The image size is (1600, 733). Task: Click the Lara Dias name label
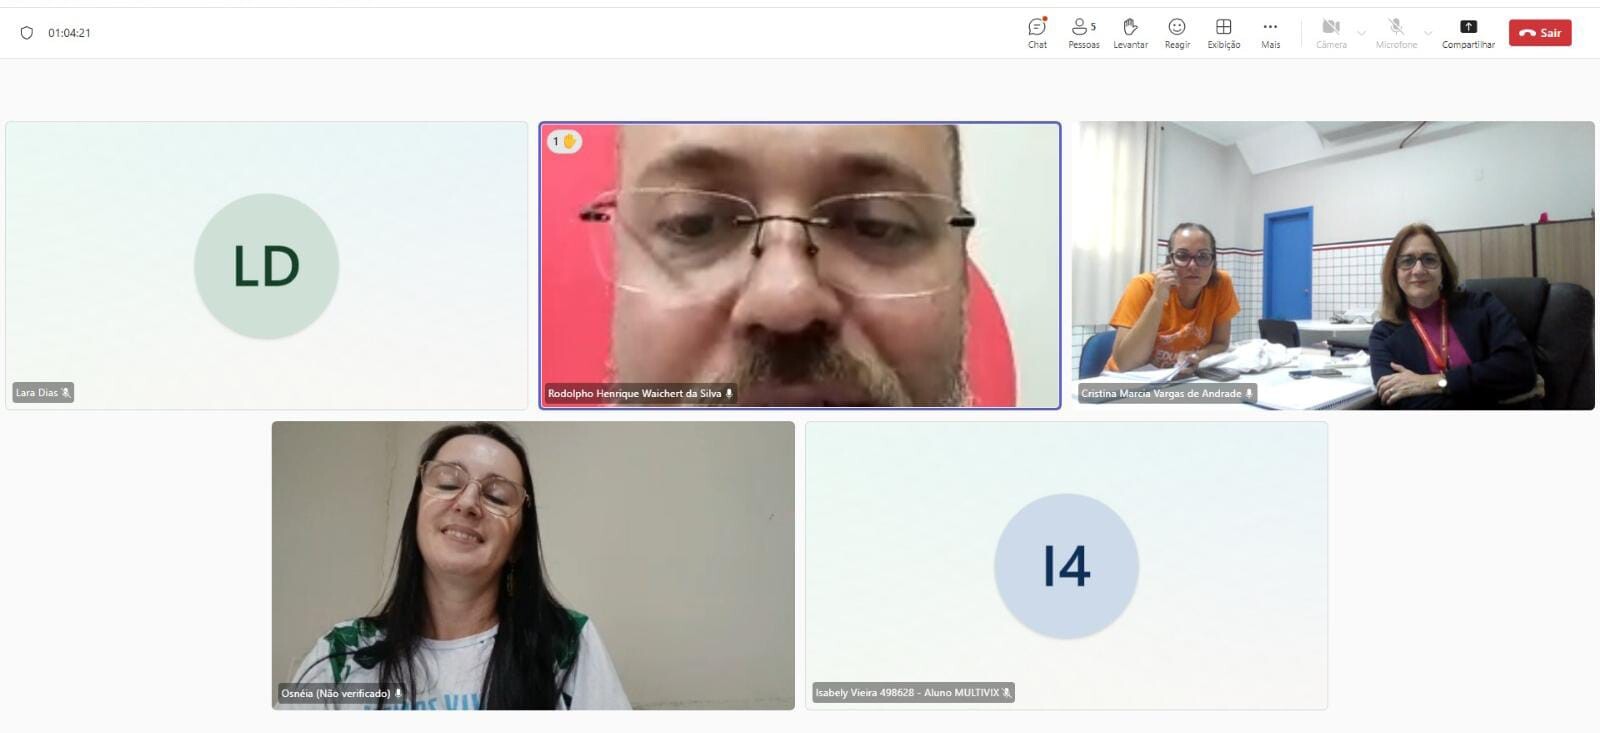(x=43, y=393)
